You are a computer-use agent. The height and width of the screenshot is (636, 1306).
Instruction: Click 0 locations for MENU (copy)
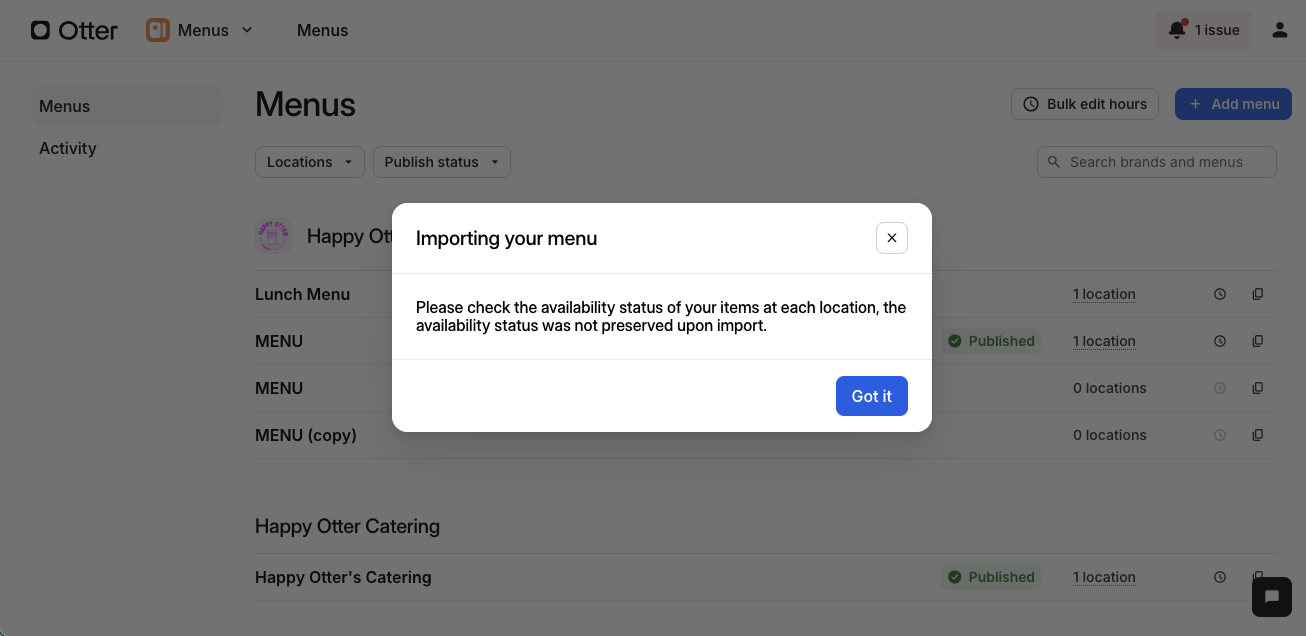pyautogui.click(x=1110, y=435)
